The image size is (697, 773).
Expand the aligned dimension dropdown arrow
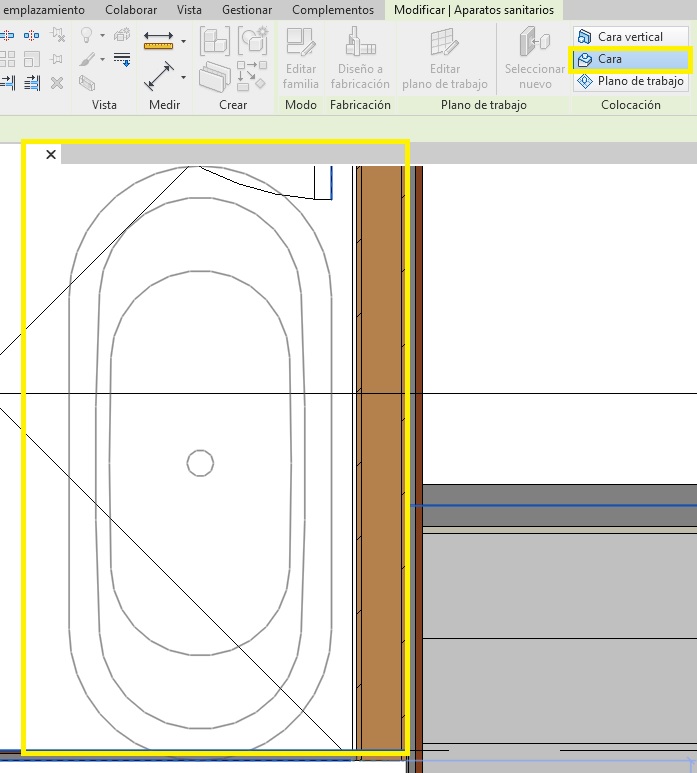pos(184,78)
